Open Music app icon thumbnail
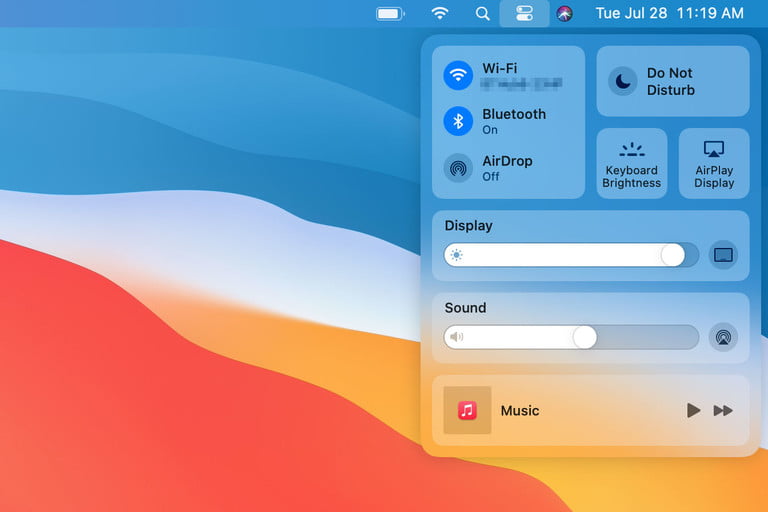768x512 pixels. [467, 410]
